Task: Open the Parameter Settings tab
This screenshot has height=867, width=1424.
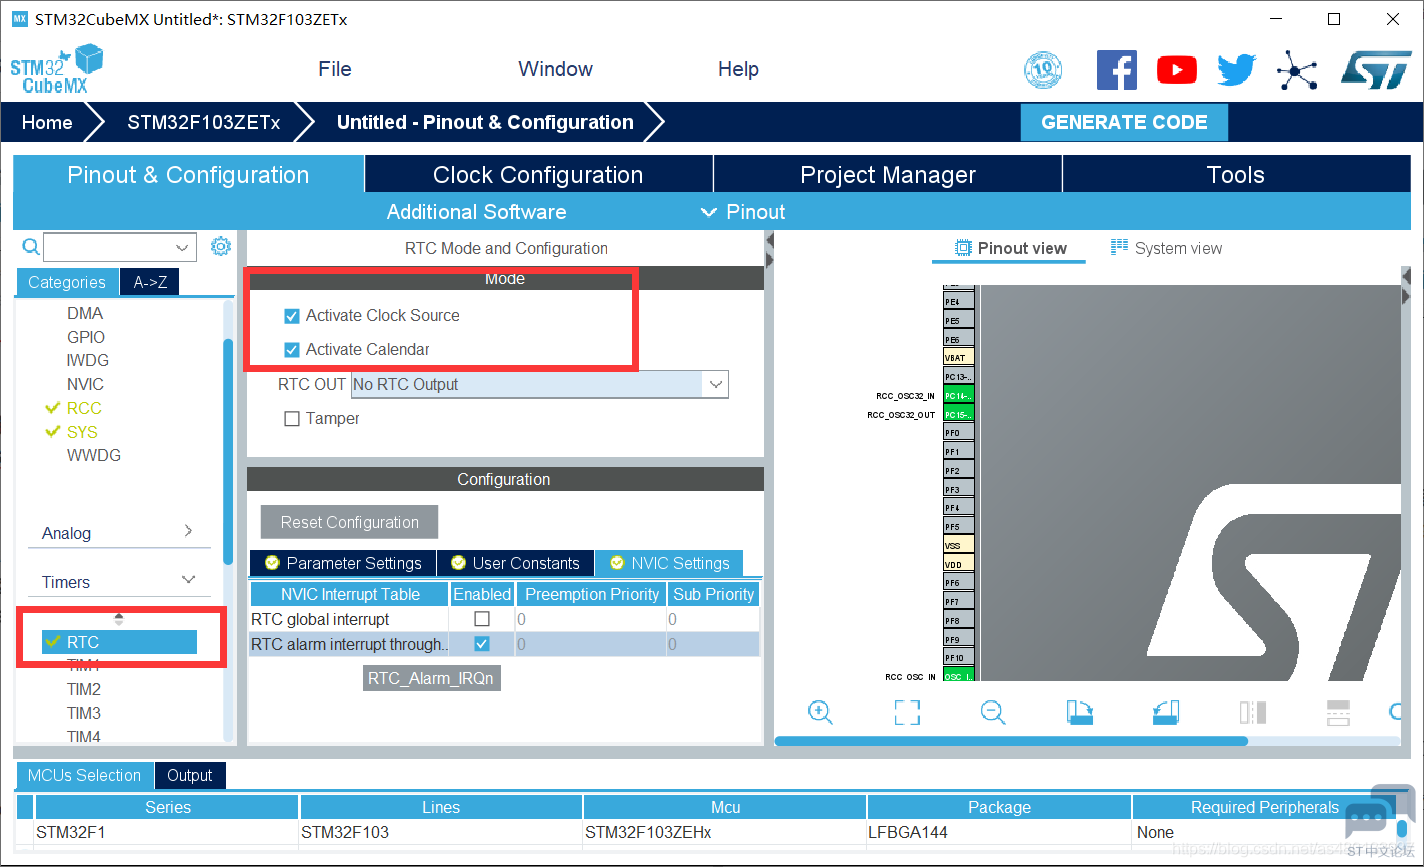Action: coord(343,563)
